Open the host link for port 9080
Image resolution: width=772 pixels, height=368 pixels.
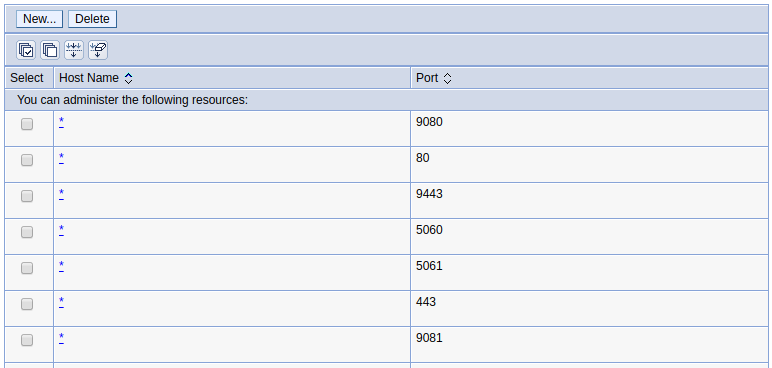pos(62,122)
